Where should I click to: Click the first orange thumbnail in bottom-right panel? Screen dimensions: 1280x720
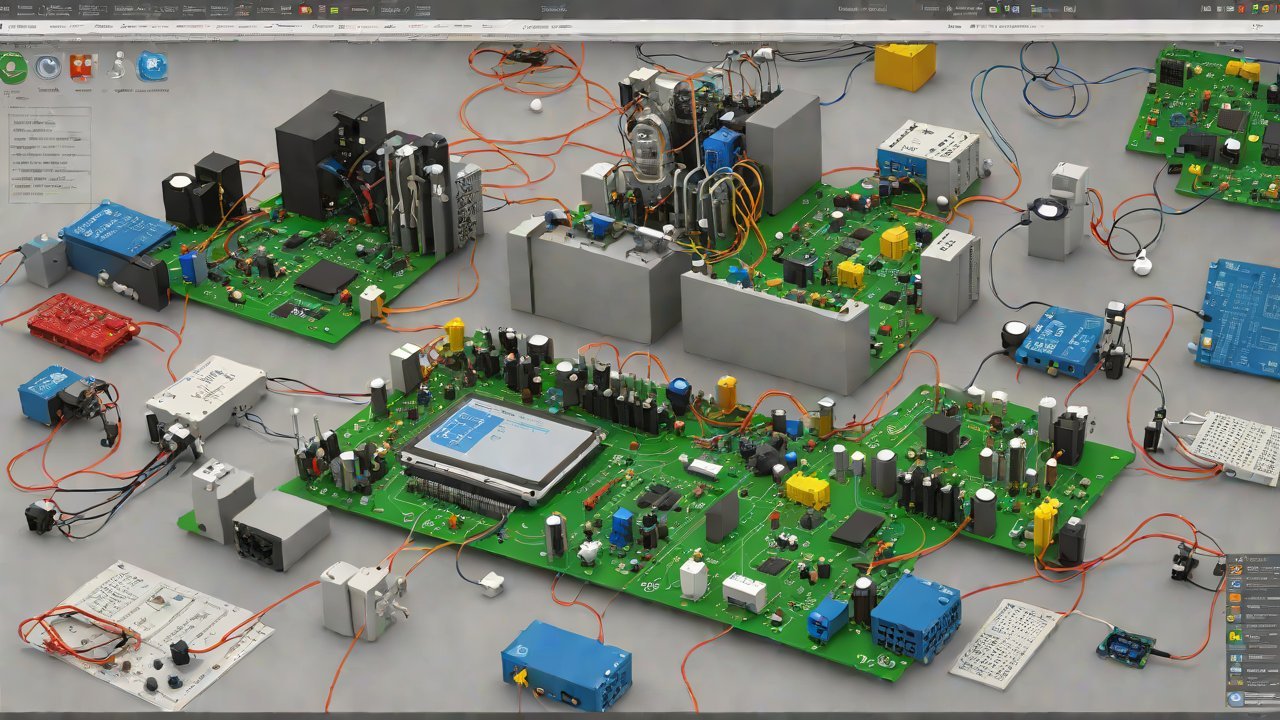[x=1234, y=569]
